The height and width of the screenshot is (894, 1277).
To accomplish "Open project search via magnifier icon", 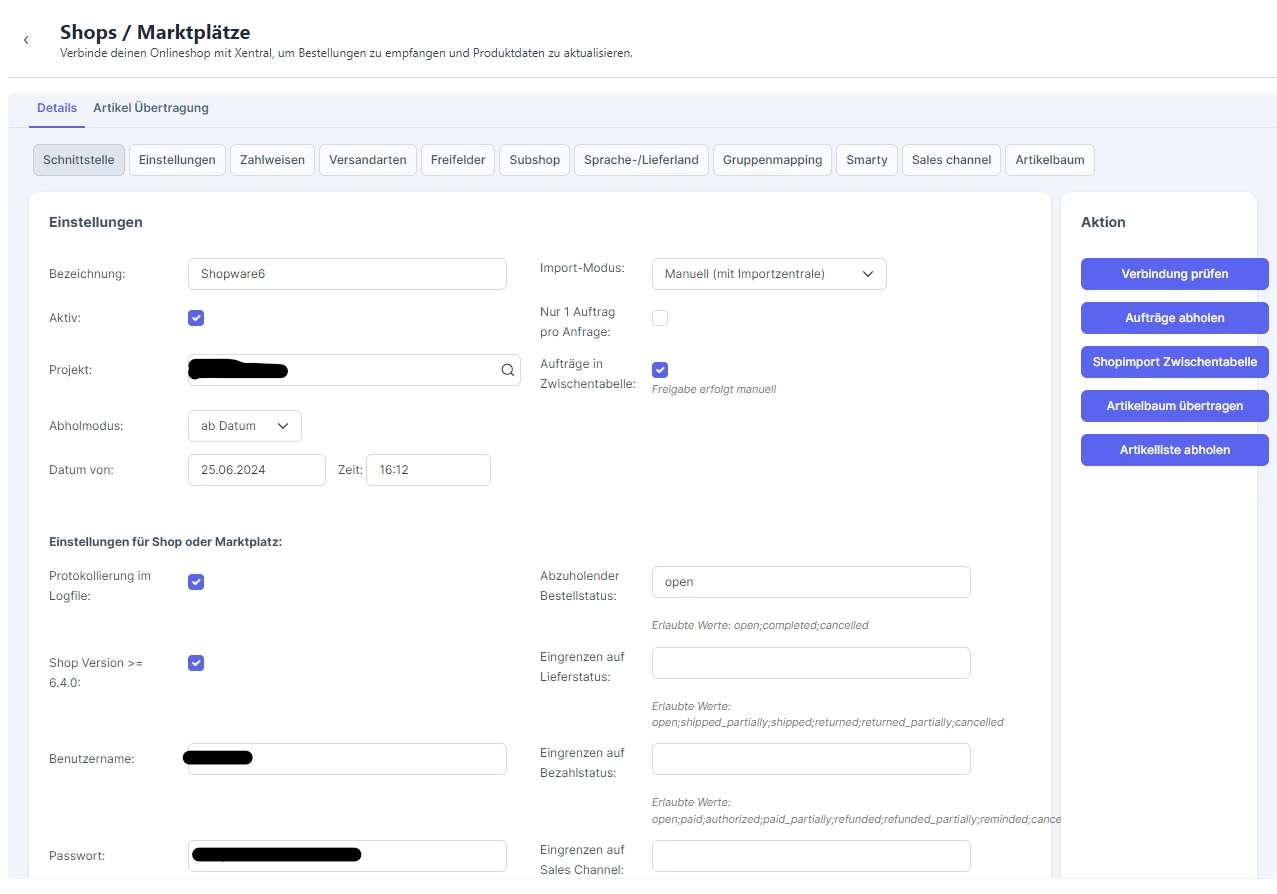I will point(508,370).
